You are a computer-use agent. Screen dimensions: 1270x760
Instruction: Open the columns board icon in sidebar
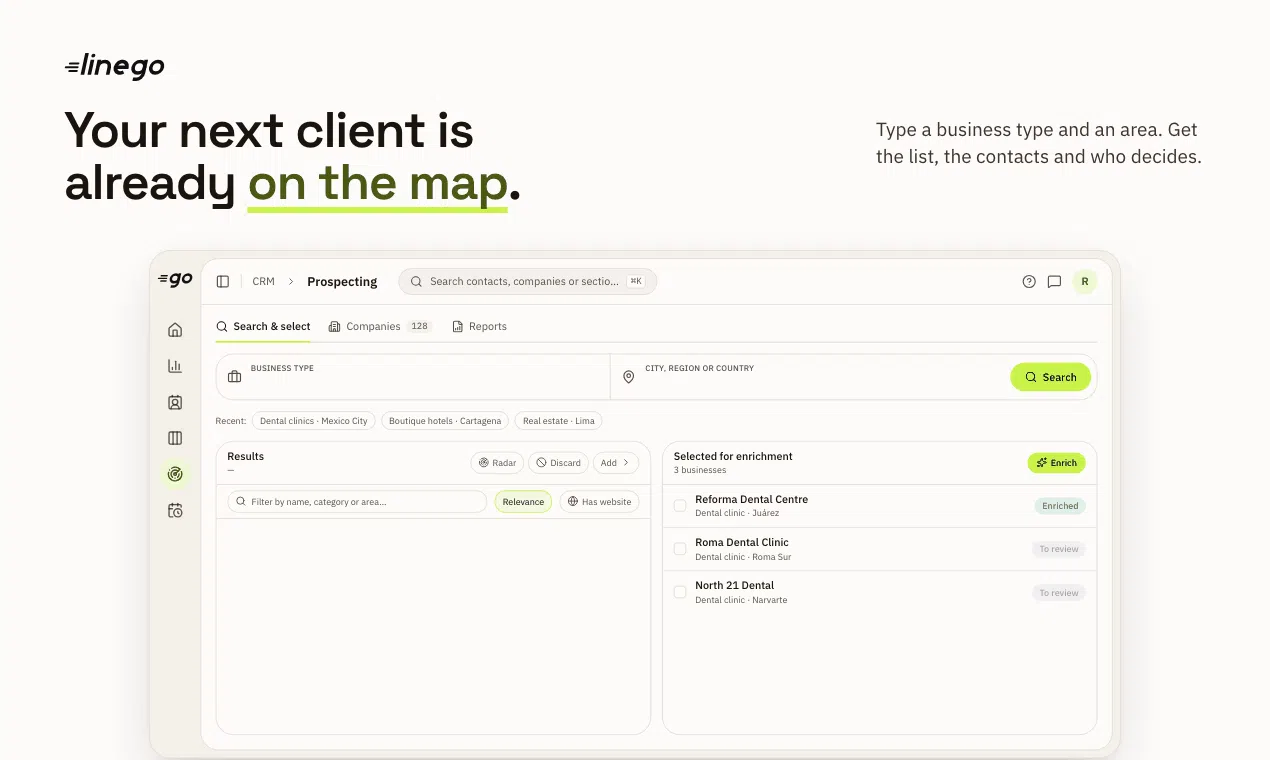coord(175,438)
